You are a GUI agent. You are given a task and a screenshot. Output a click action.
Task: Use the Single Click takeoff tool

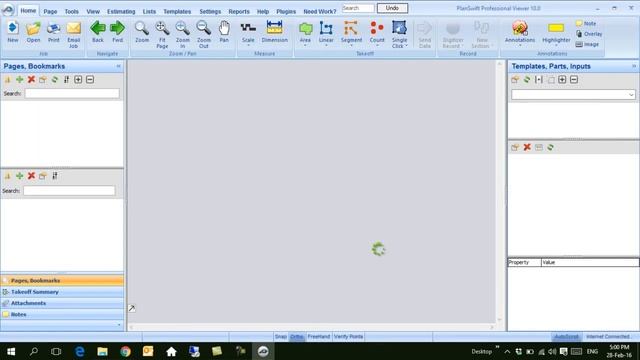click(x=399, y=34)
